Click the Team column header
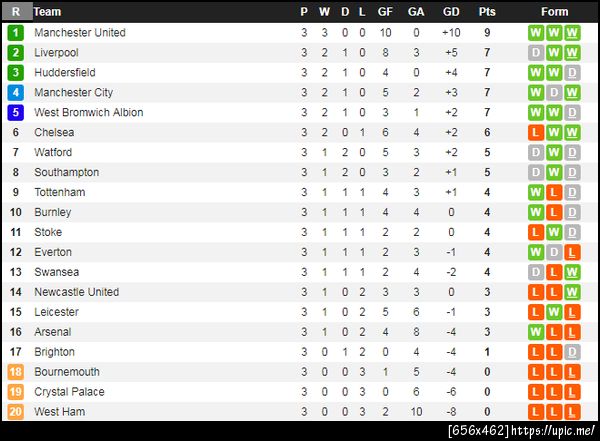Screen dimensions: 600x441 [47, 12]
